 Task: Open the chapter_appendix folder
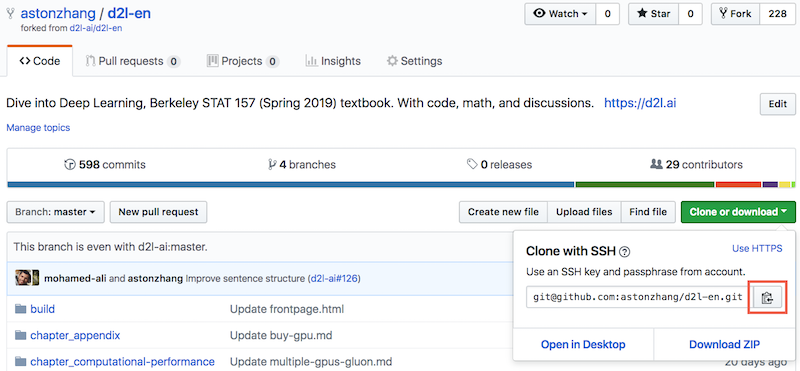pos(75,335)
